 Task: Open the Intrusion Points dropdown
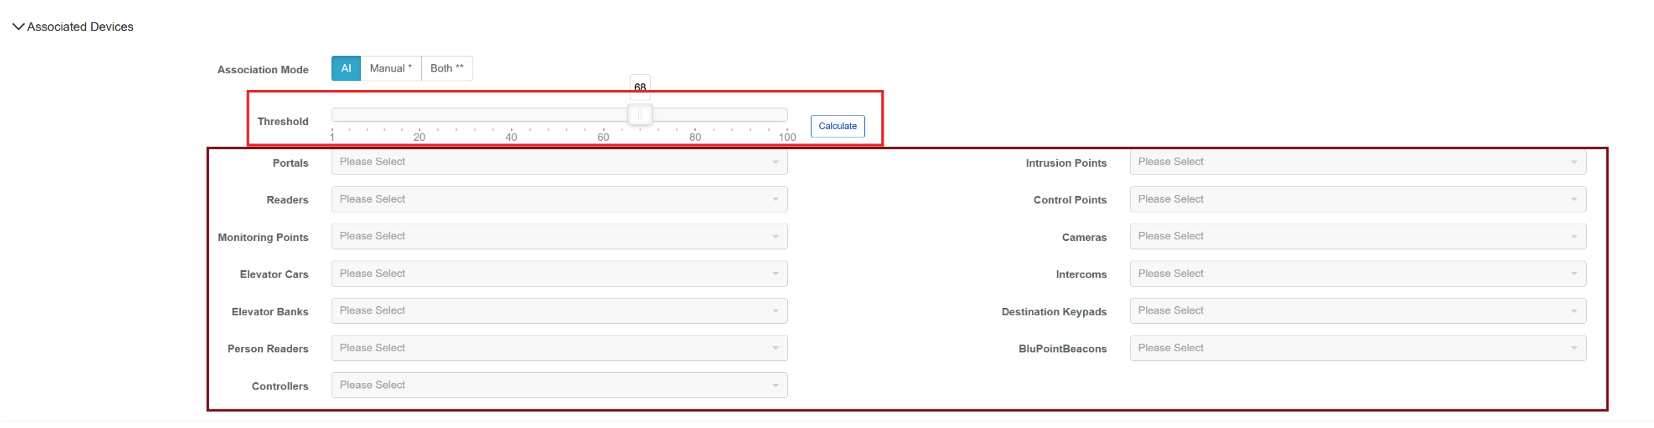pos(1357,162)
